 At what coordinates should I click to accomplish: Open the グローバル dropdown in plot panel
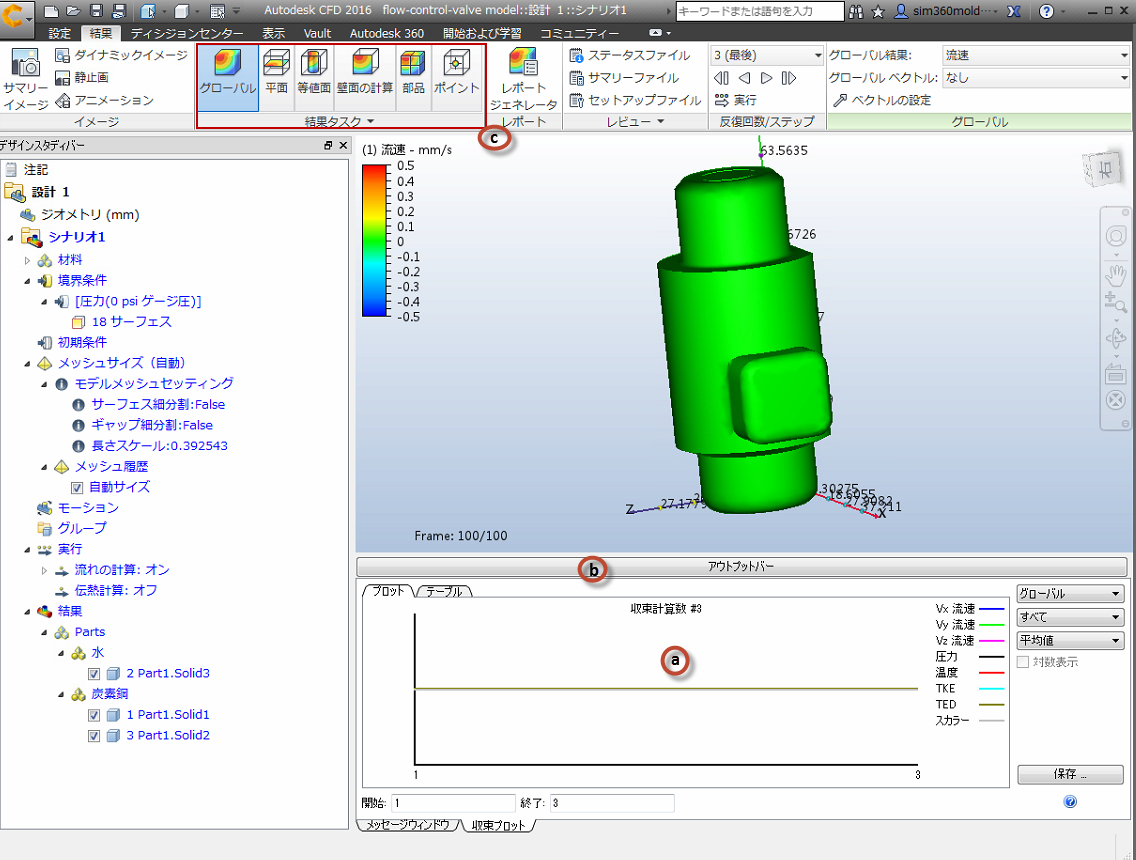[x=1070, y=593]
